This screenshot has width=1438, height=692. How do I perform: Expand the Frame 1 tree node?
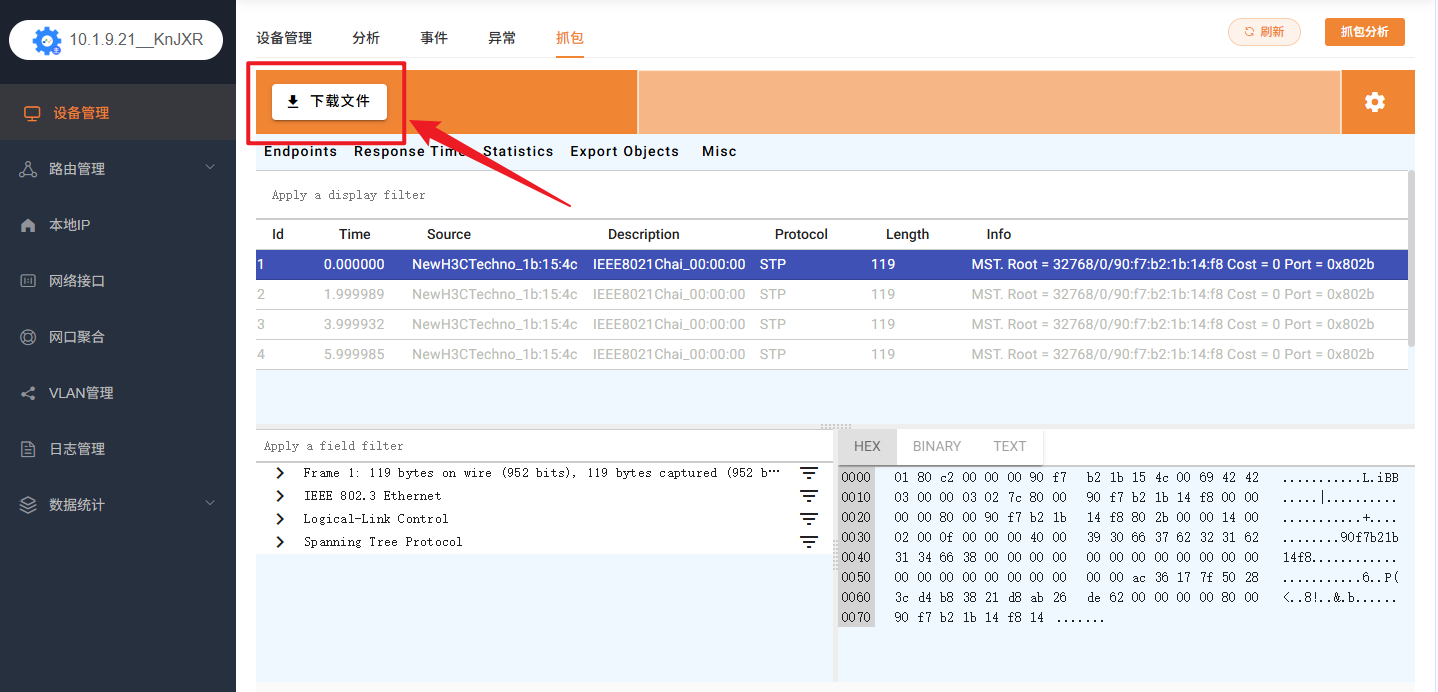280,473
